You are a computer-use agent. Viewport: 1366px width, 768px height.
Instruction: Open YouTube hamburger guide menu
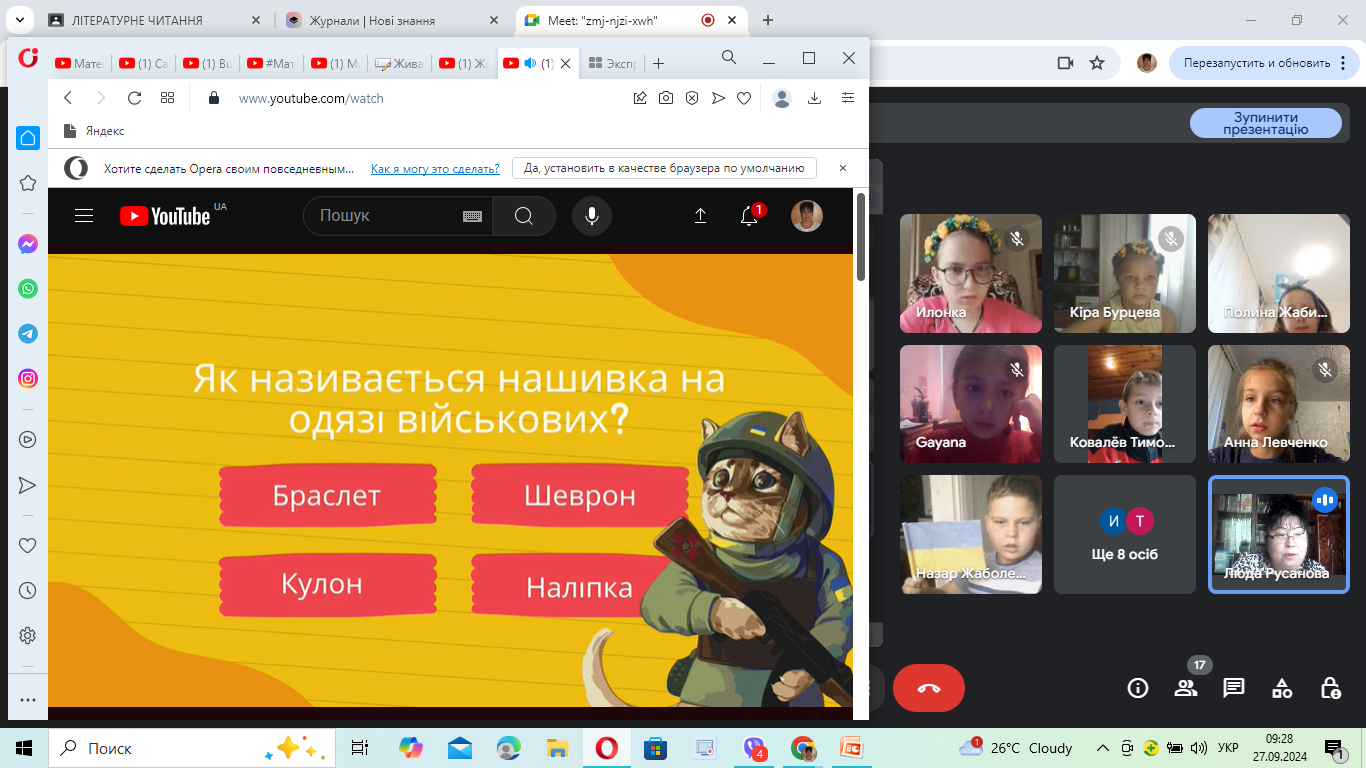84,216
